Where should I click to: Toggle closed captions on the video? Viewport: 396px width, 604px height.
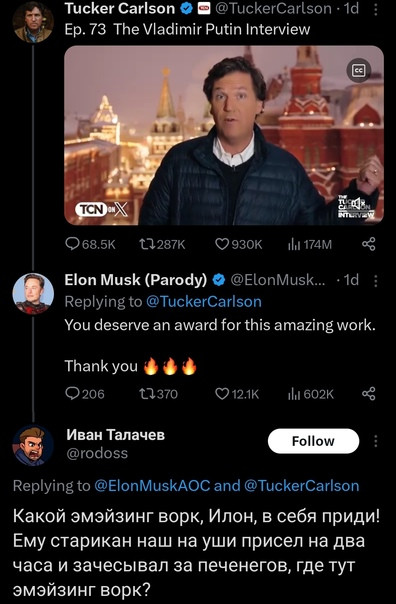(x=359, y=70)
